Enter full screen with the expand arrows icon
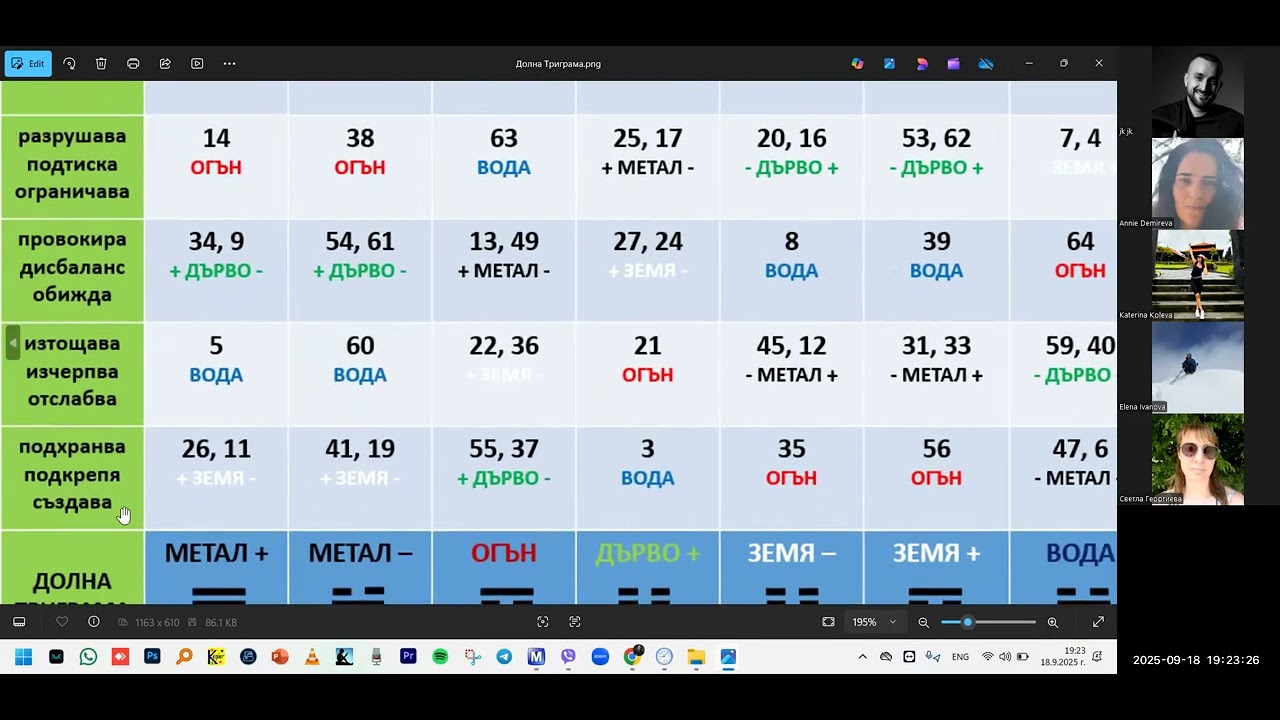 [x=1098, y=622]
